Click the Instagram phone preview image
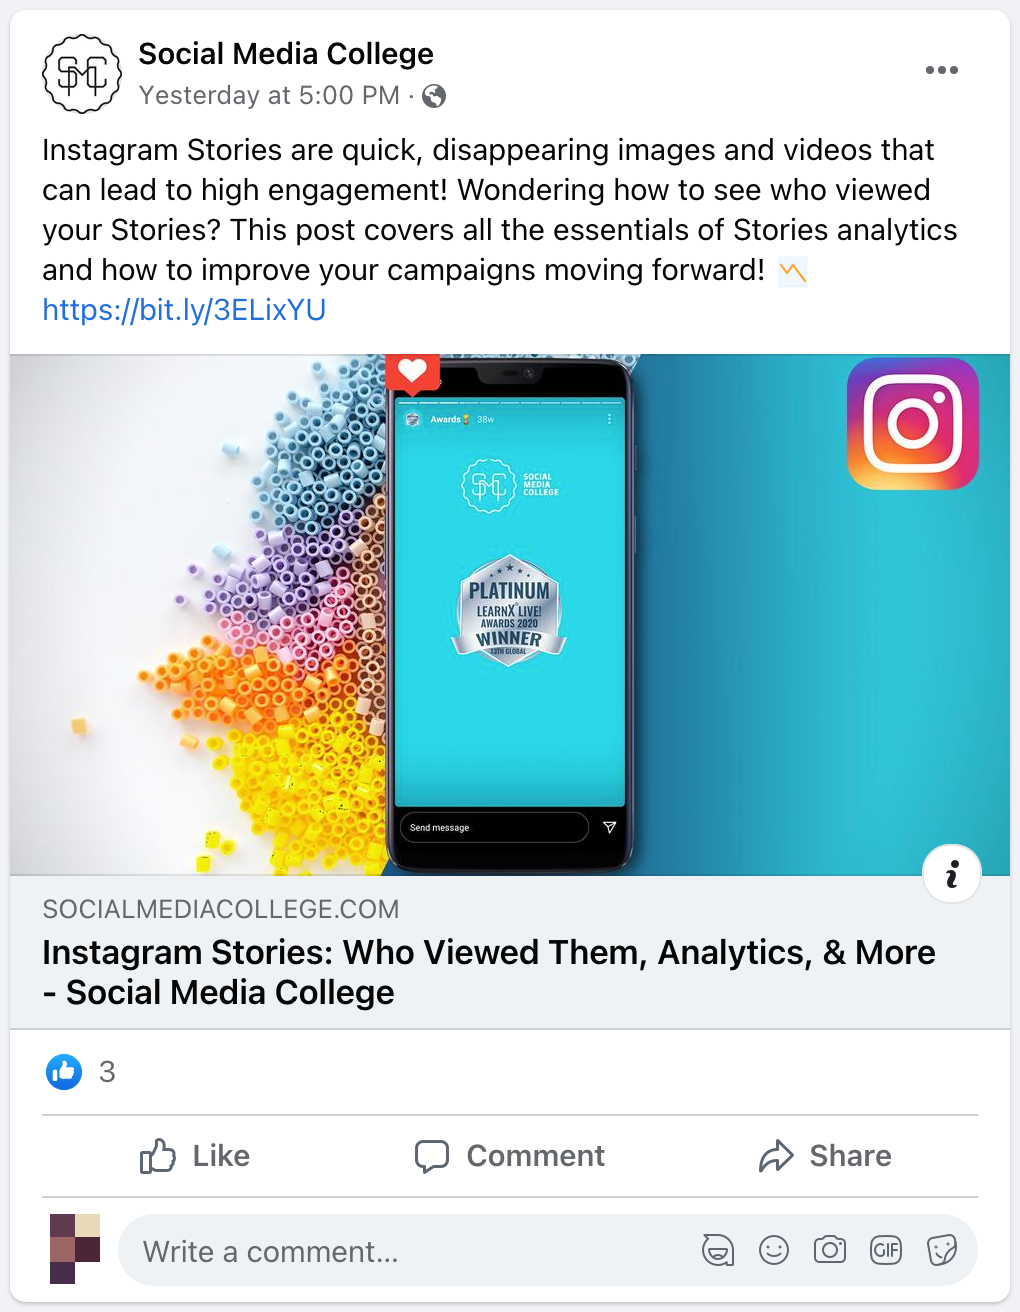Screen dimensions: 1020x1312 coord(510,615)
